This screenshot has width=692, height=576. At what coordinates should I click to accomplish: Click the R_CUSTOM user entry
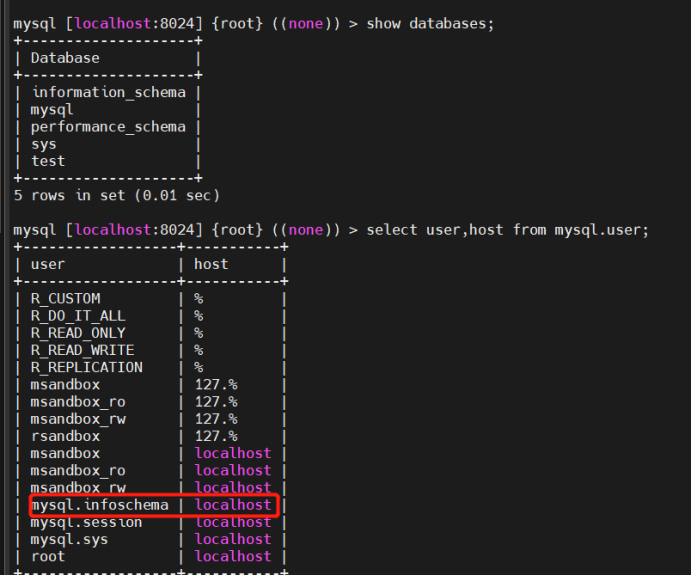click(65, 299)
